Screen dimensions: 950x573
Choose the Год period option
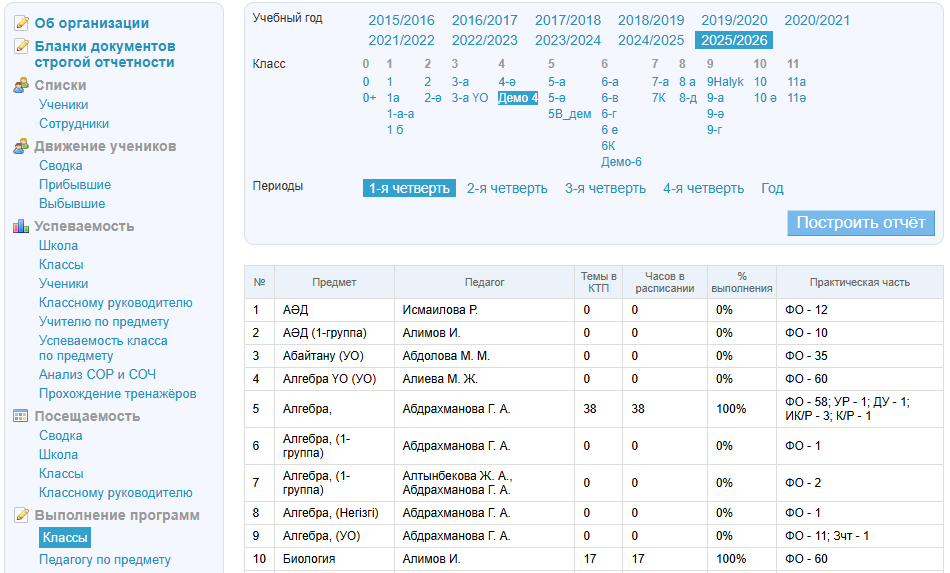[x=772, y=188]
